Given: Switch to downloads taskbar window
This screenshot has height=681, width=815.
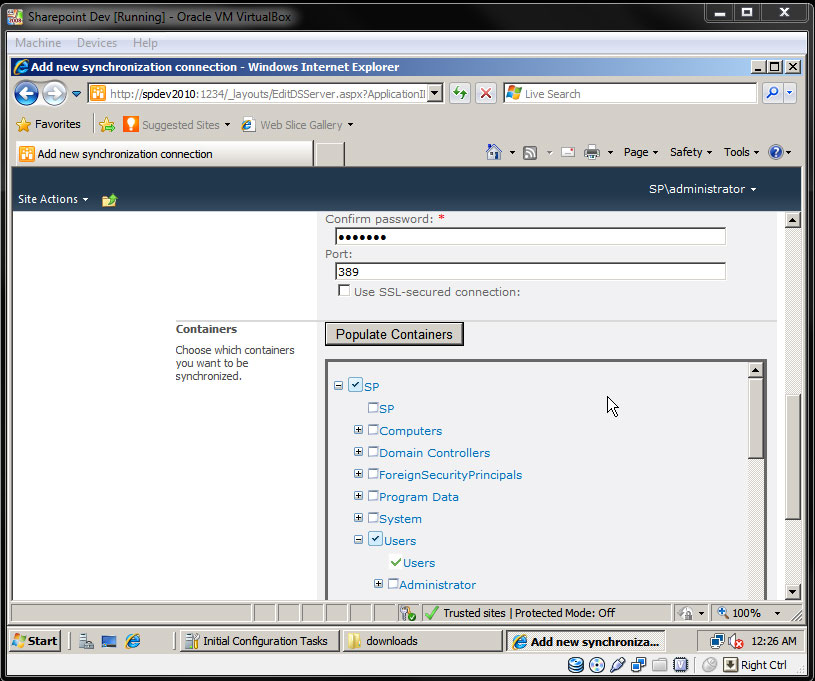Looking at the screenshot, I should 422,641.
